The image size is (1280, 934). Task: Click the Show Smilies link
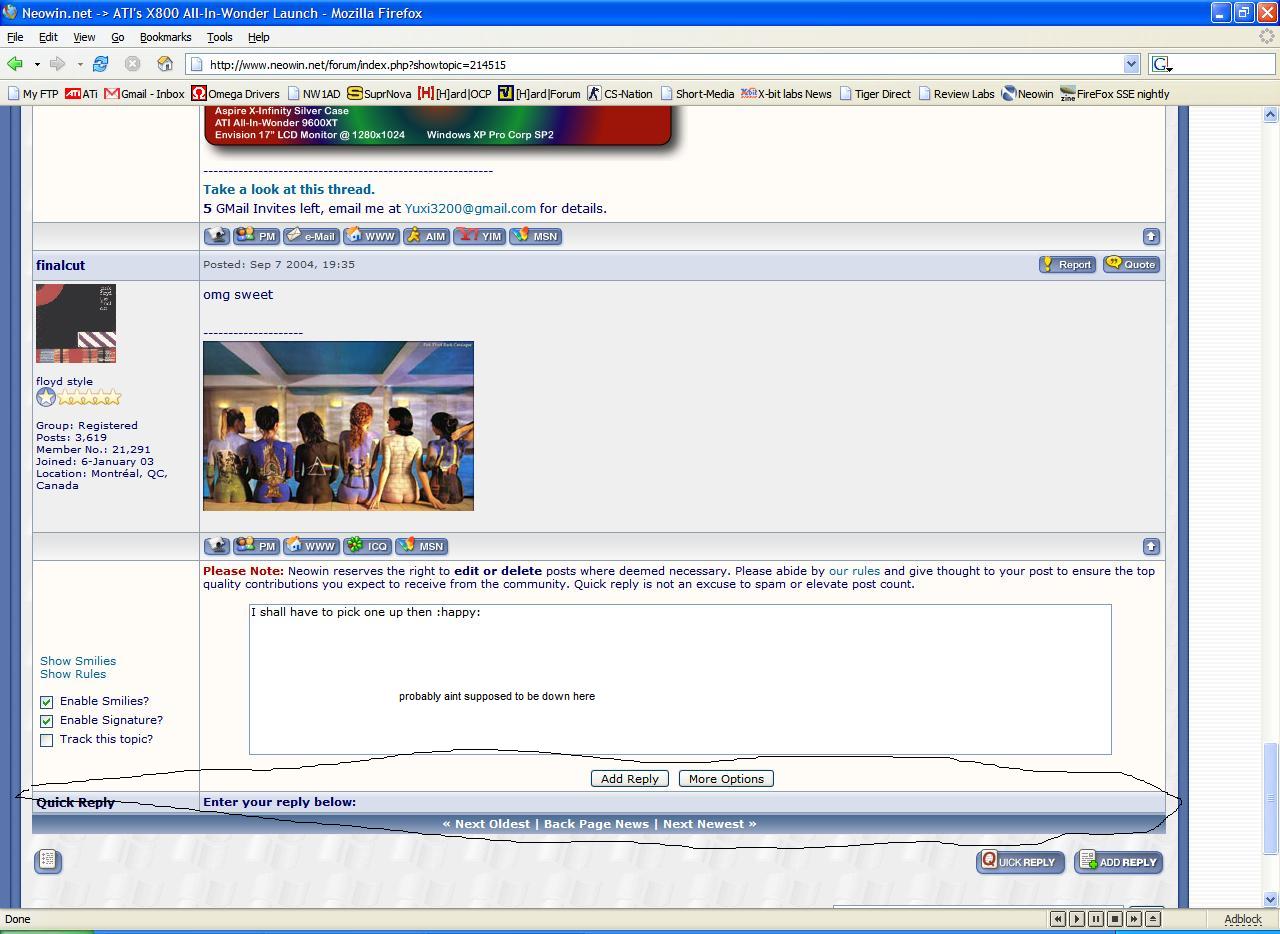tap(78, 661)
